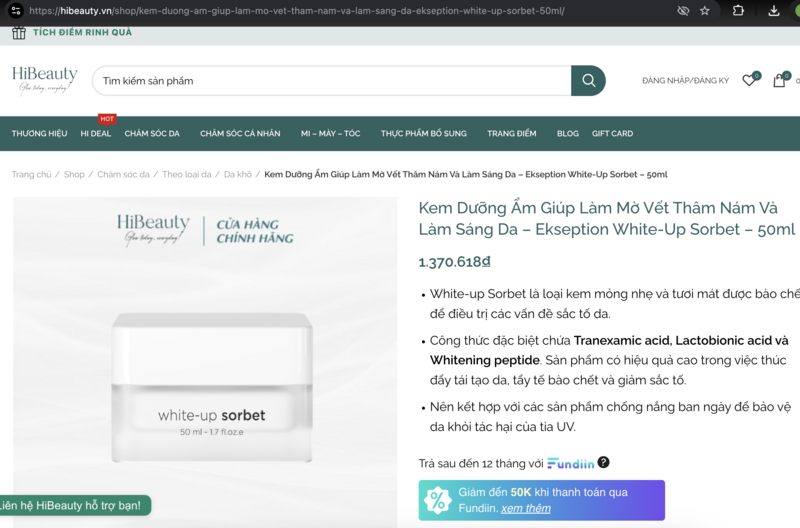Open the Chăm sóc cá nhân menu
The height and width of the screenshot is (528, 800).
[240, 134]
